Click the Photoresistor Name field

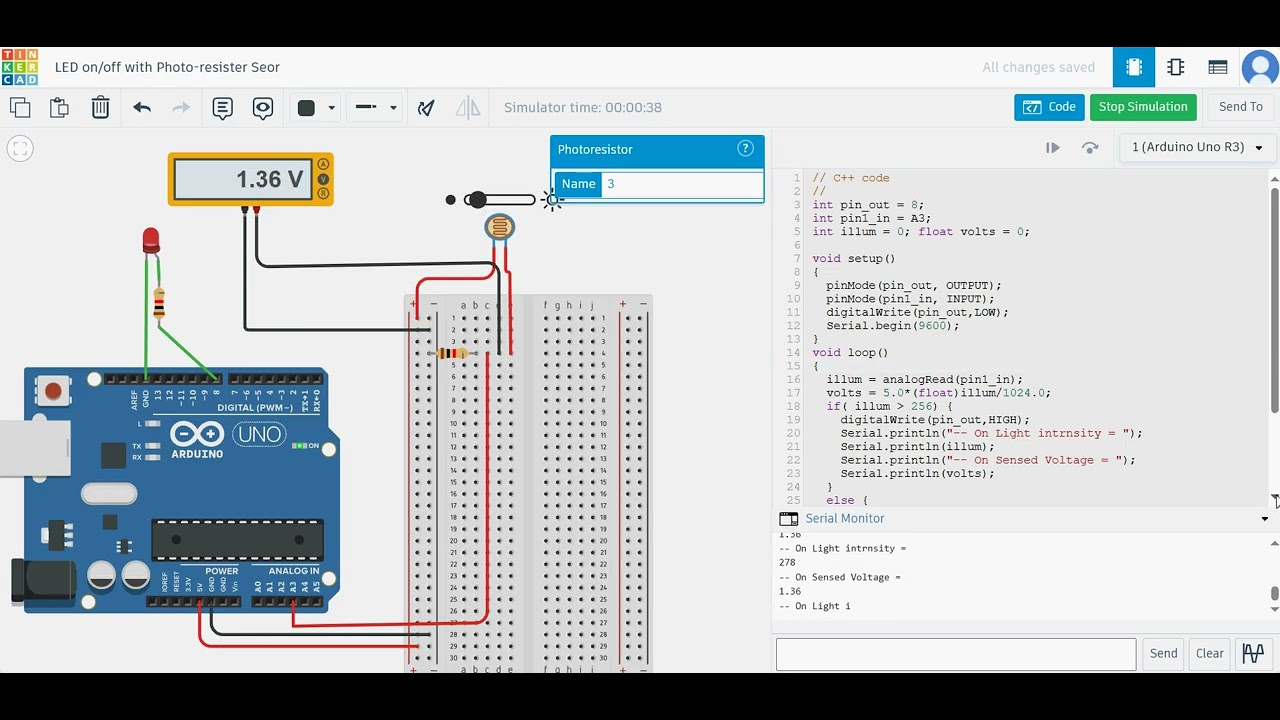[682, 184]
